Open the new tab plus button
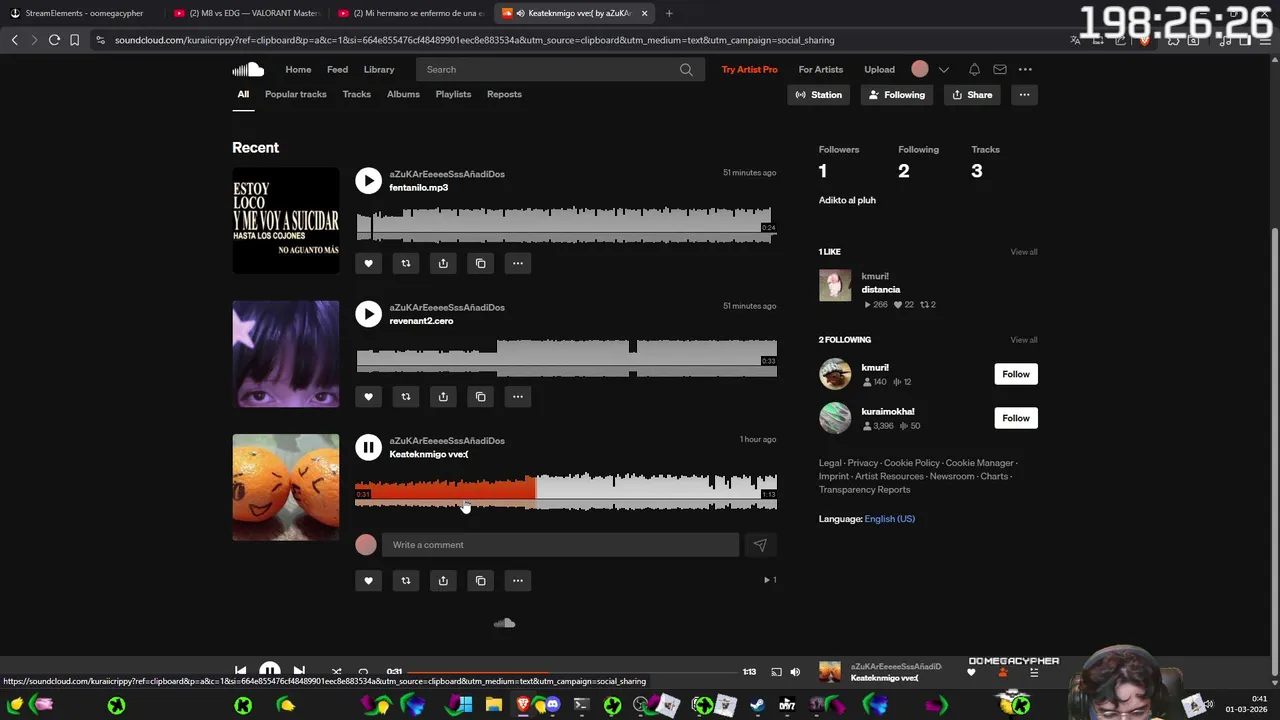This screenshot has width=1280, height=720. [669, 13]
